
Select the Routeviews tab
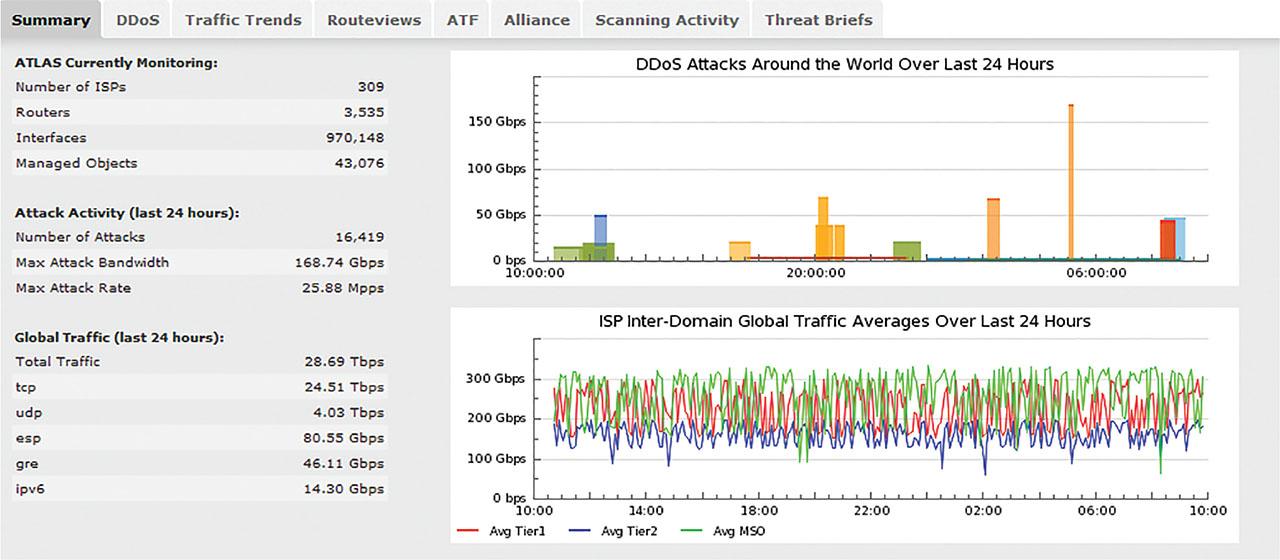click(372, 20)
